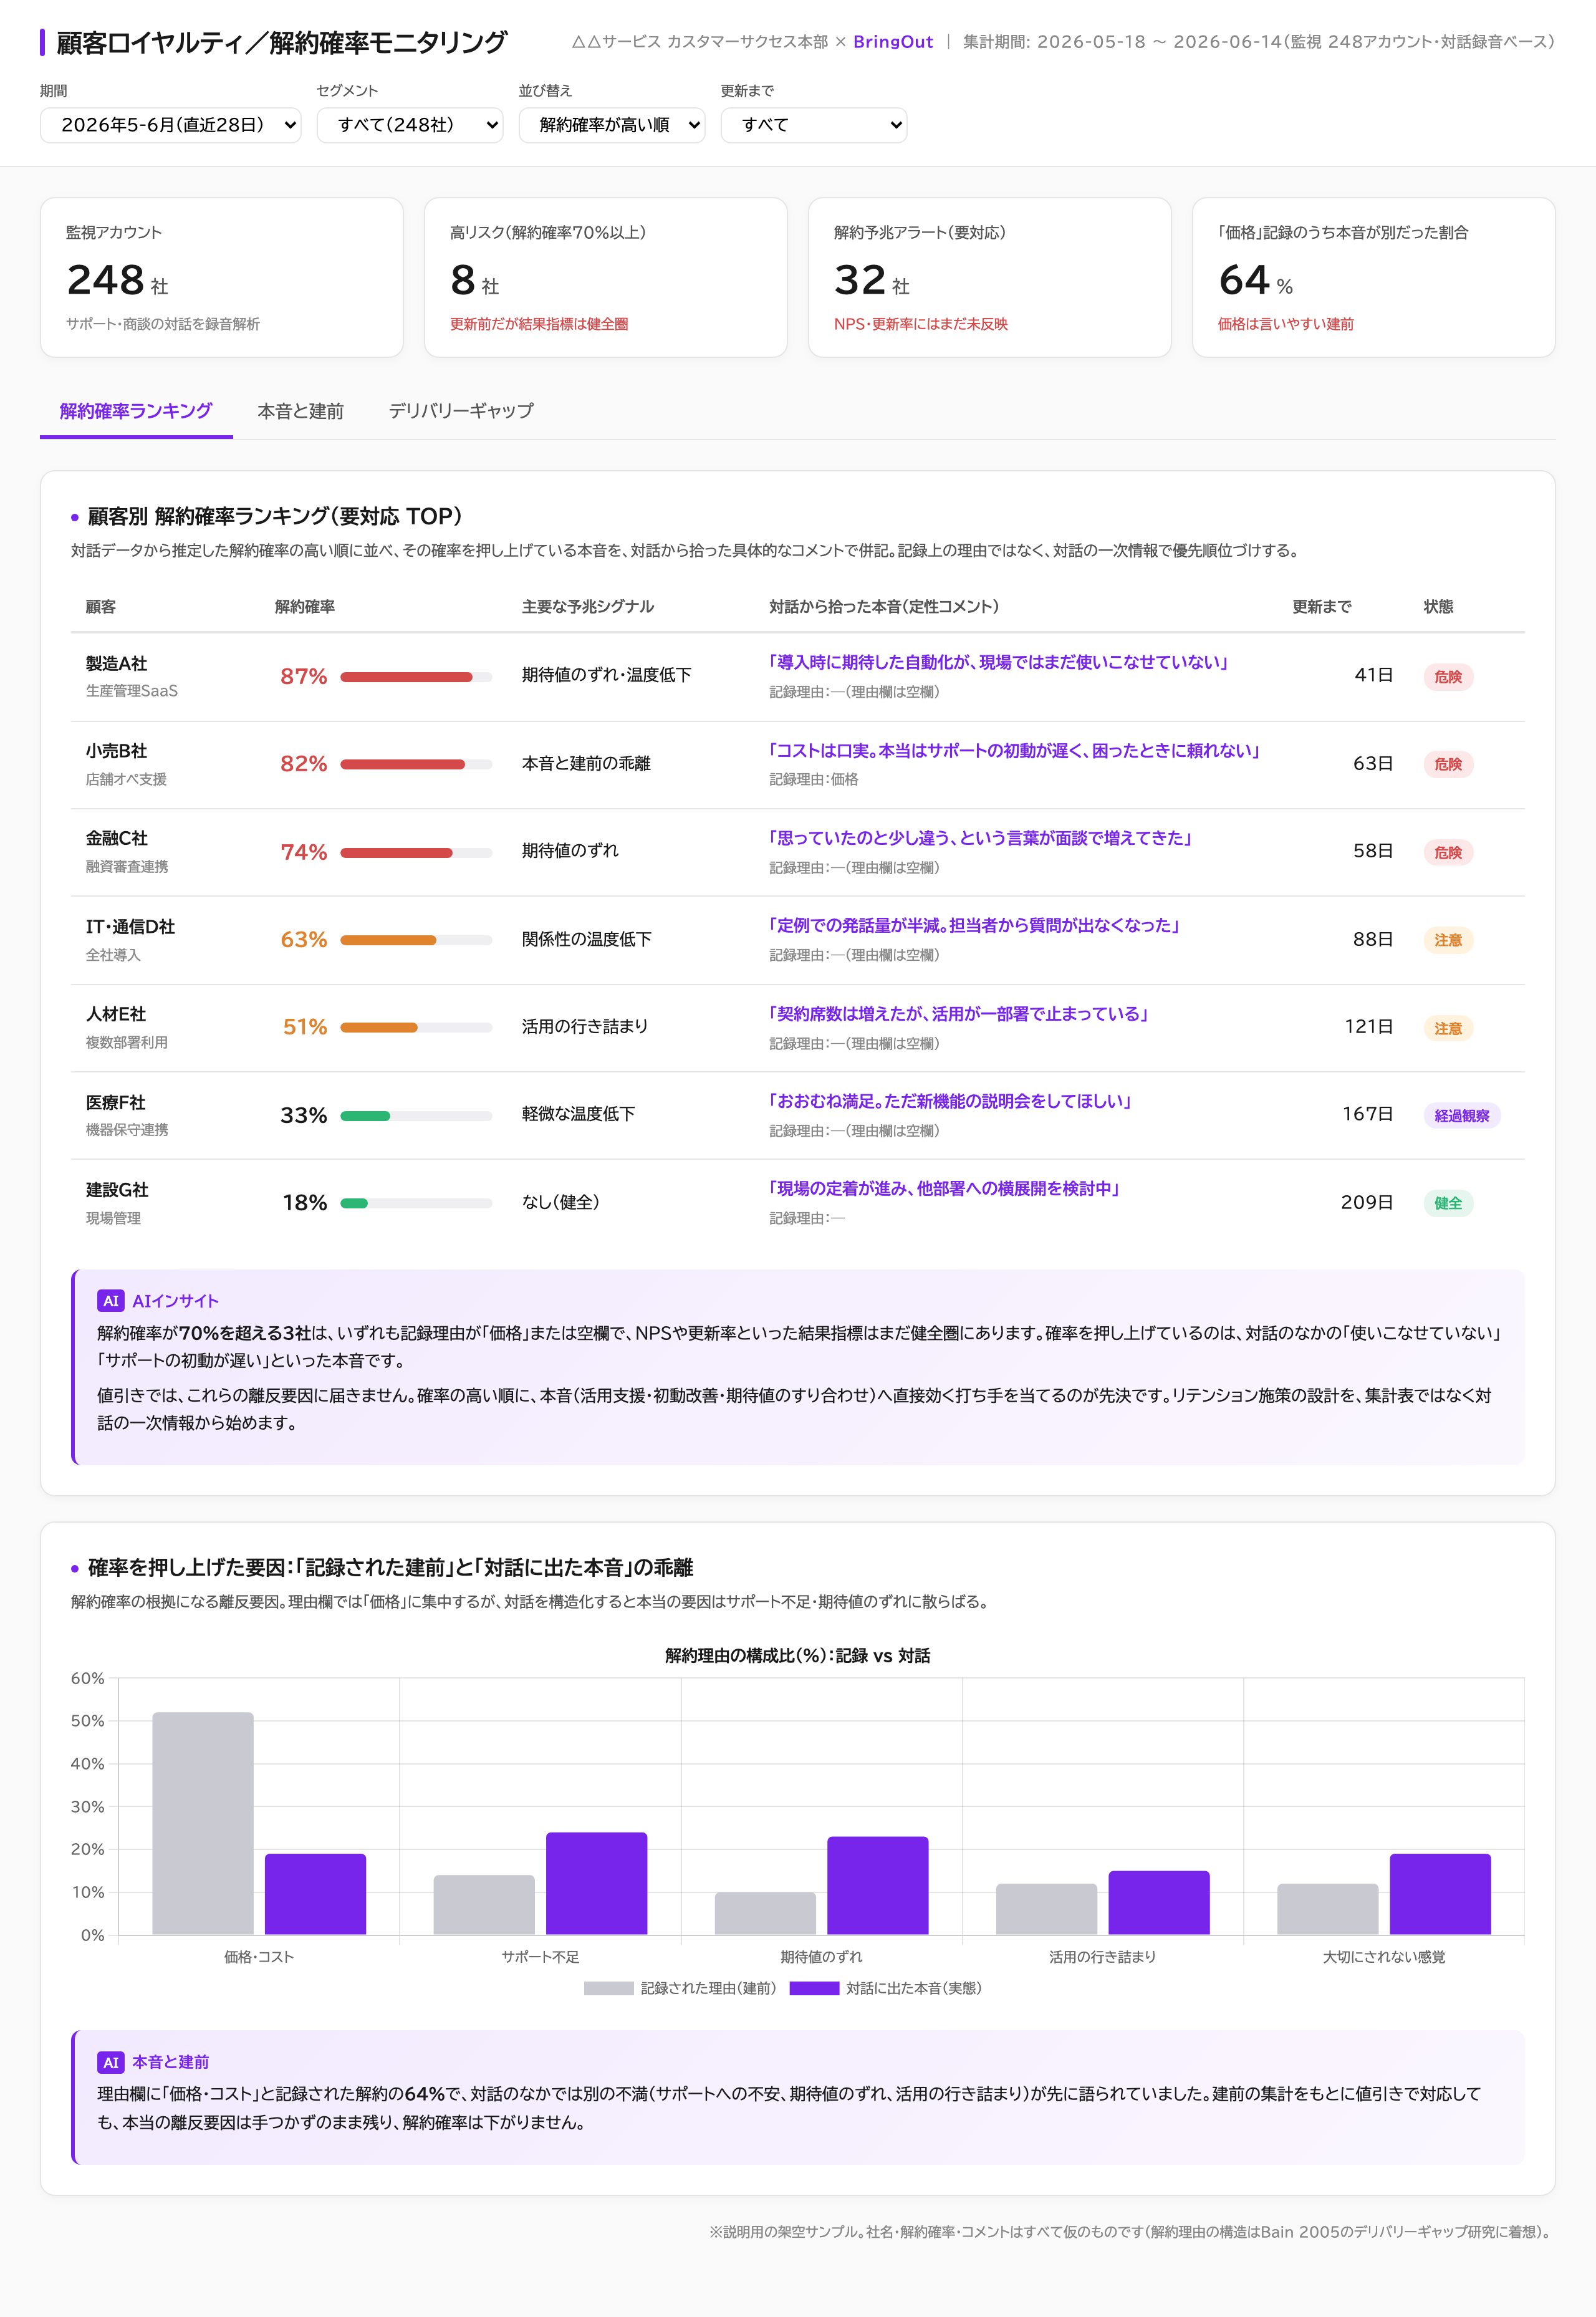
Task: Click the AI badge beside AIインサイト
Action: [110, 1301]
